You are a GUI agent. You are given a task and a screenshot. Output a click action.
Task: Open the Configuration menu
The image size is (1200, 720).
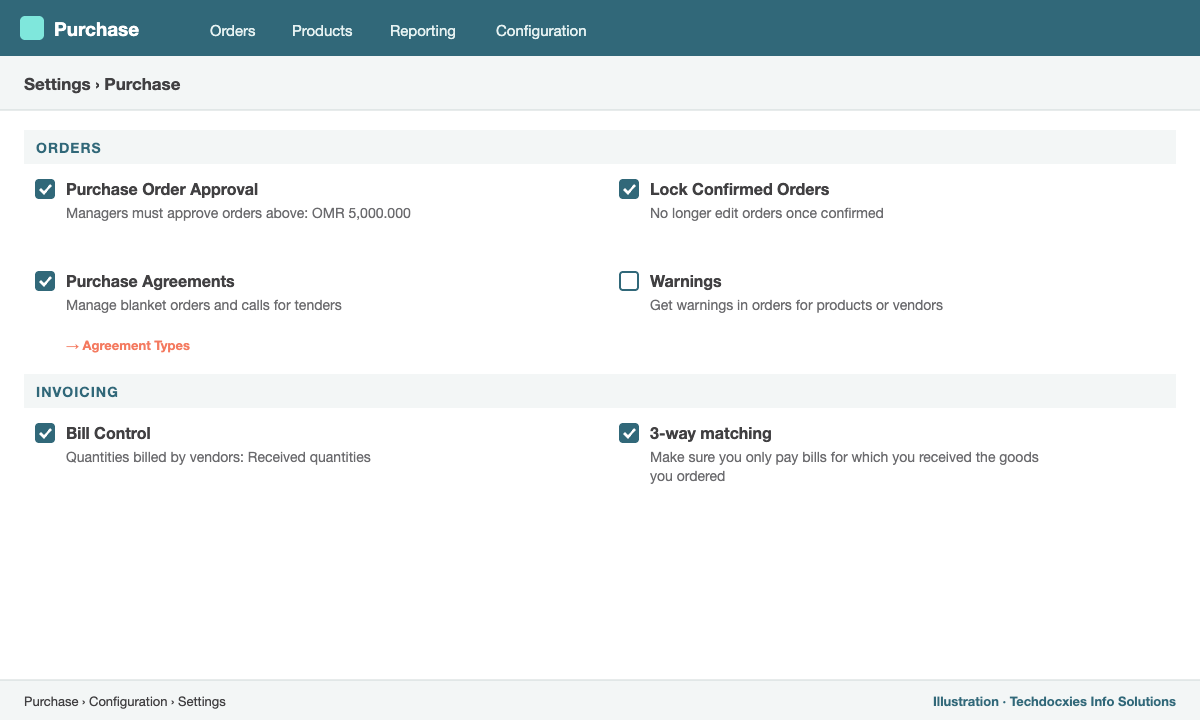541,31
